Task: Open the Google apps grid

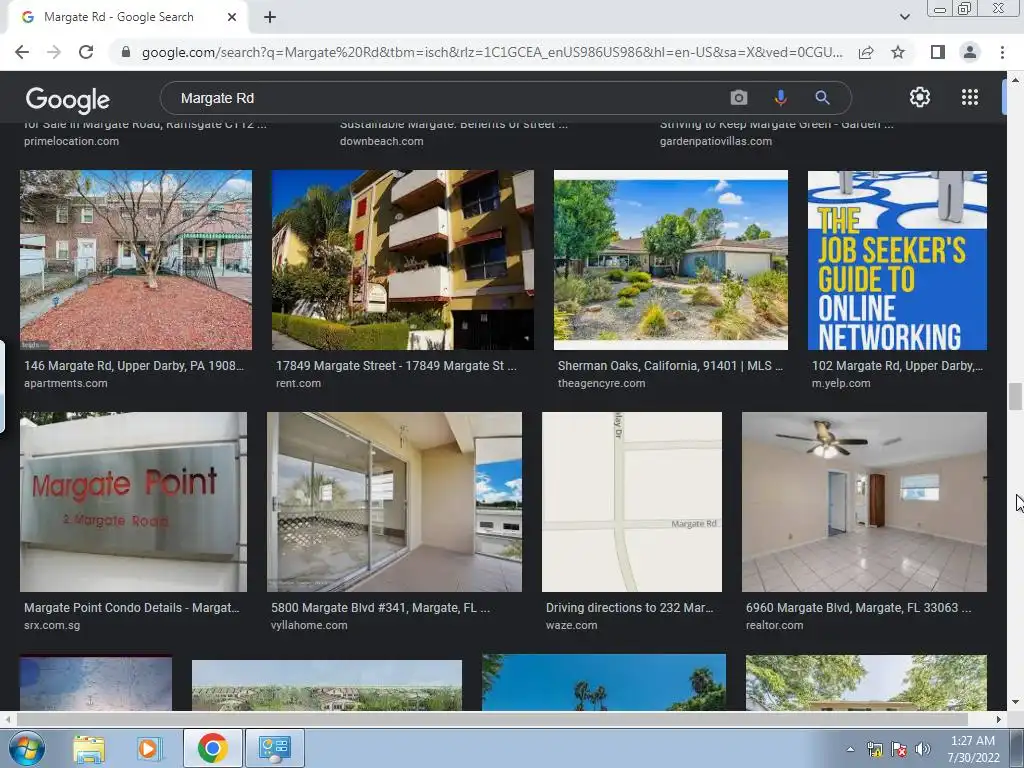Action: tap(970, 97)
